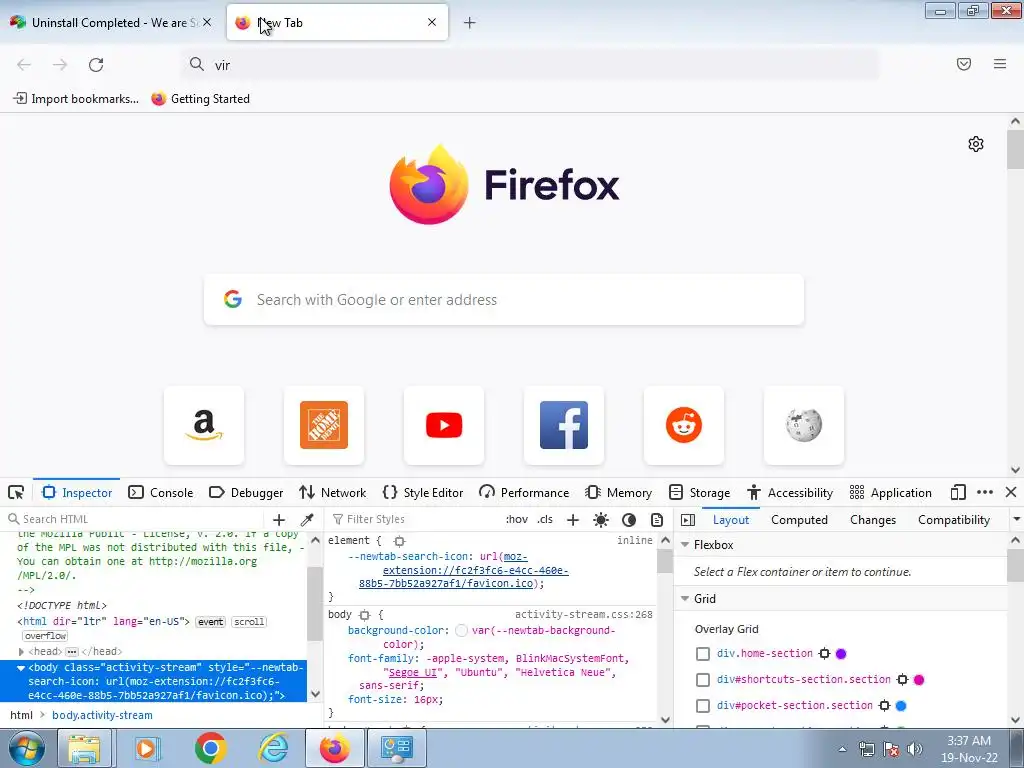
Task: Open the YouTube shortcut tile
Action: coord(444,425)
